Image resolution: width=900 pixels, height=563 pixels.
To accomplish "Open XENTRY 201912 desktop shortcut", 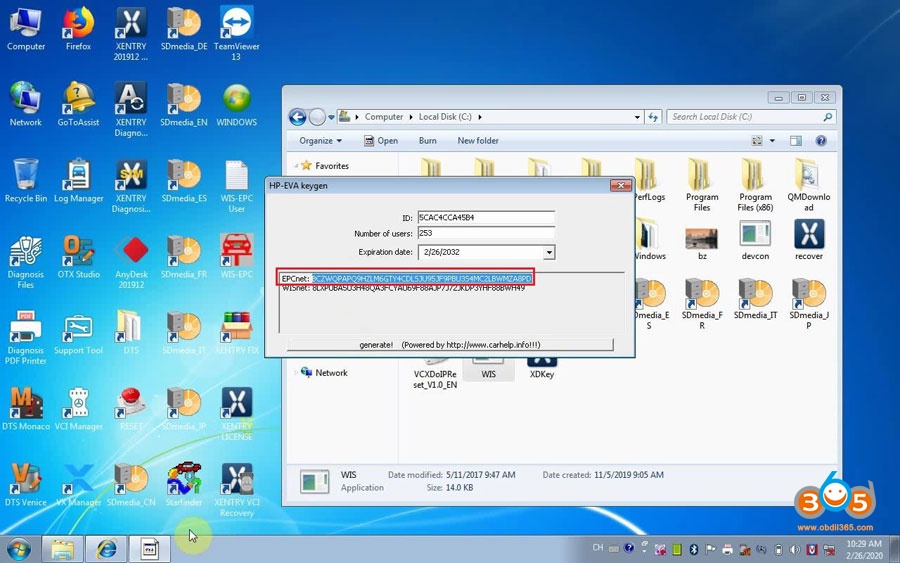I will (x=131, y=34).
